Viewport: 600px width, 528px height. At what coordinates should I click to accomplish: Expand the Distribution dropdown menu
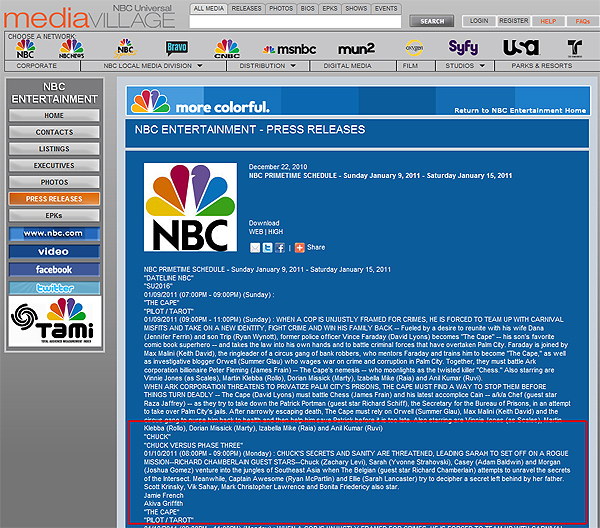[x=267, y=65]
